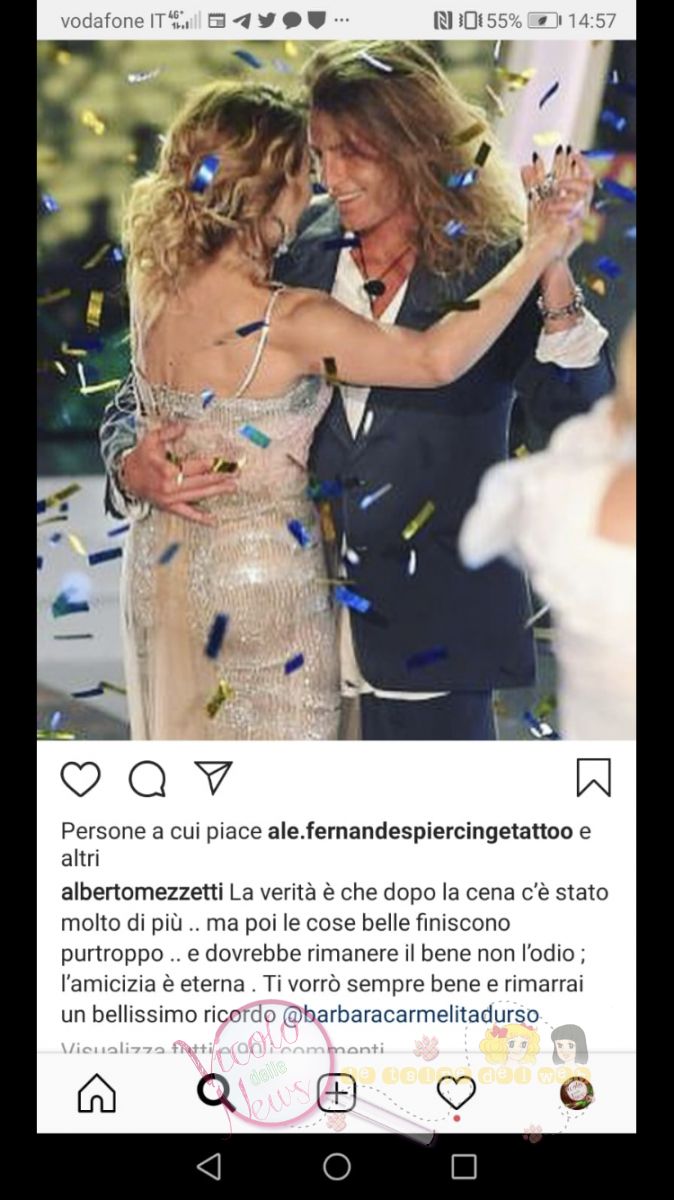Tap the Android back navigation button
Image resolution: width=674 pixels, height=1200 pixels.
pos(208,1166)
